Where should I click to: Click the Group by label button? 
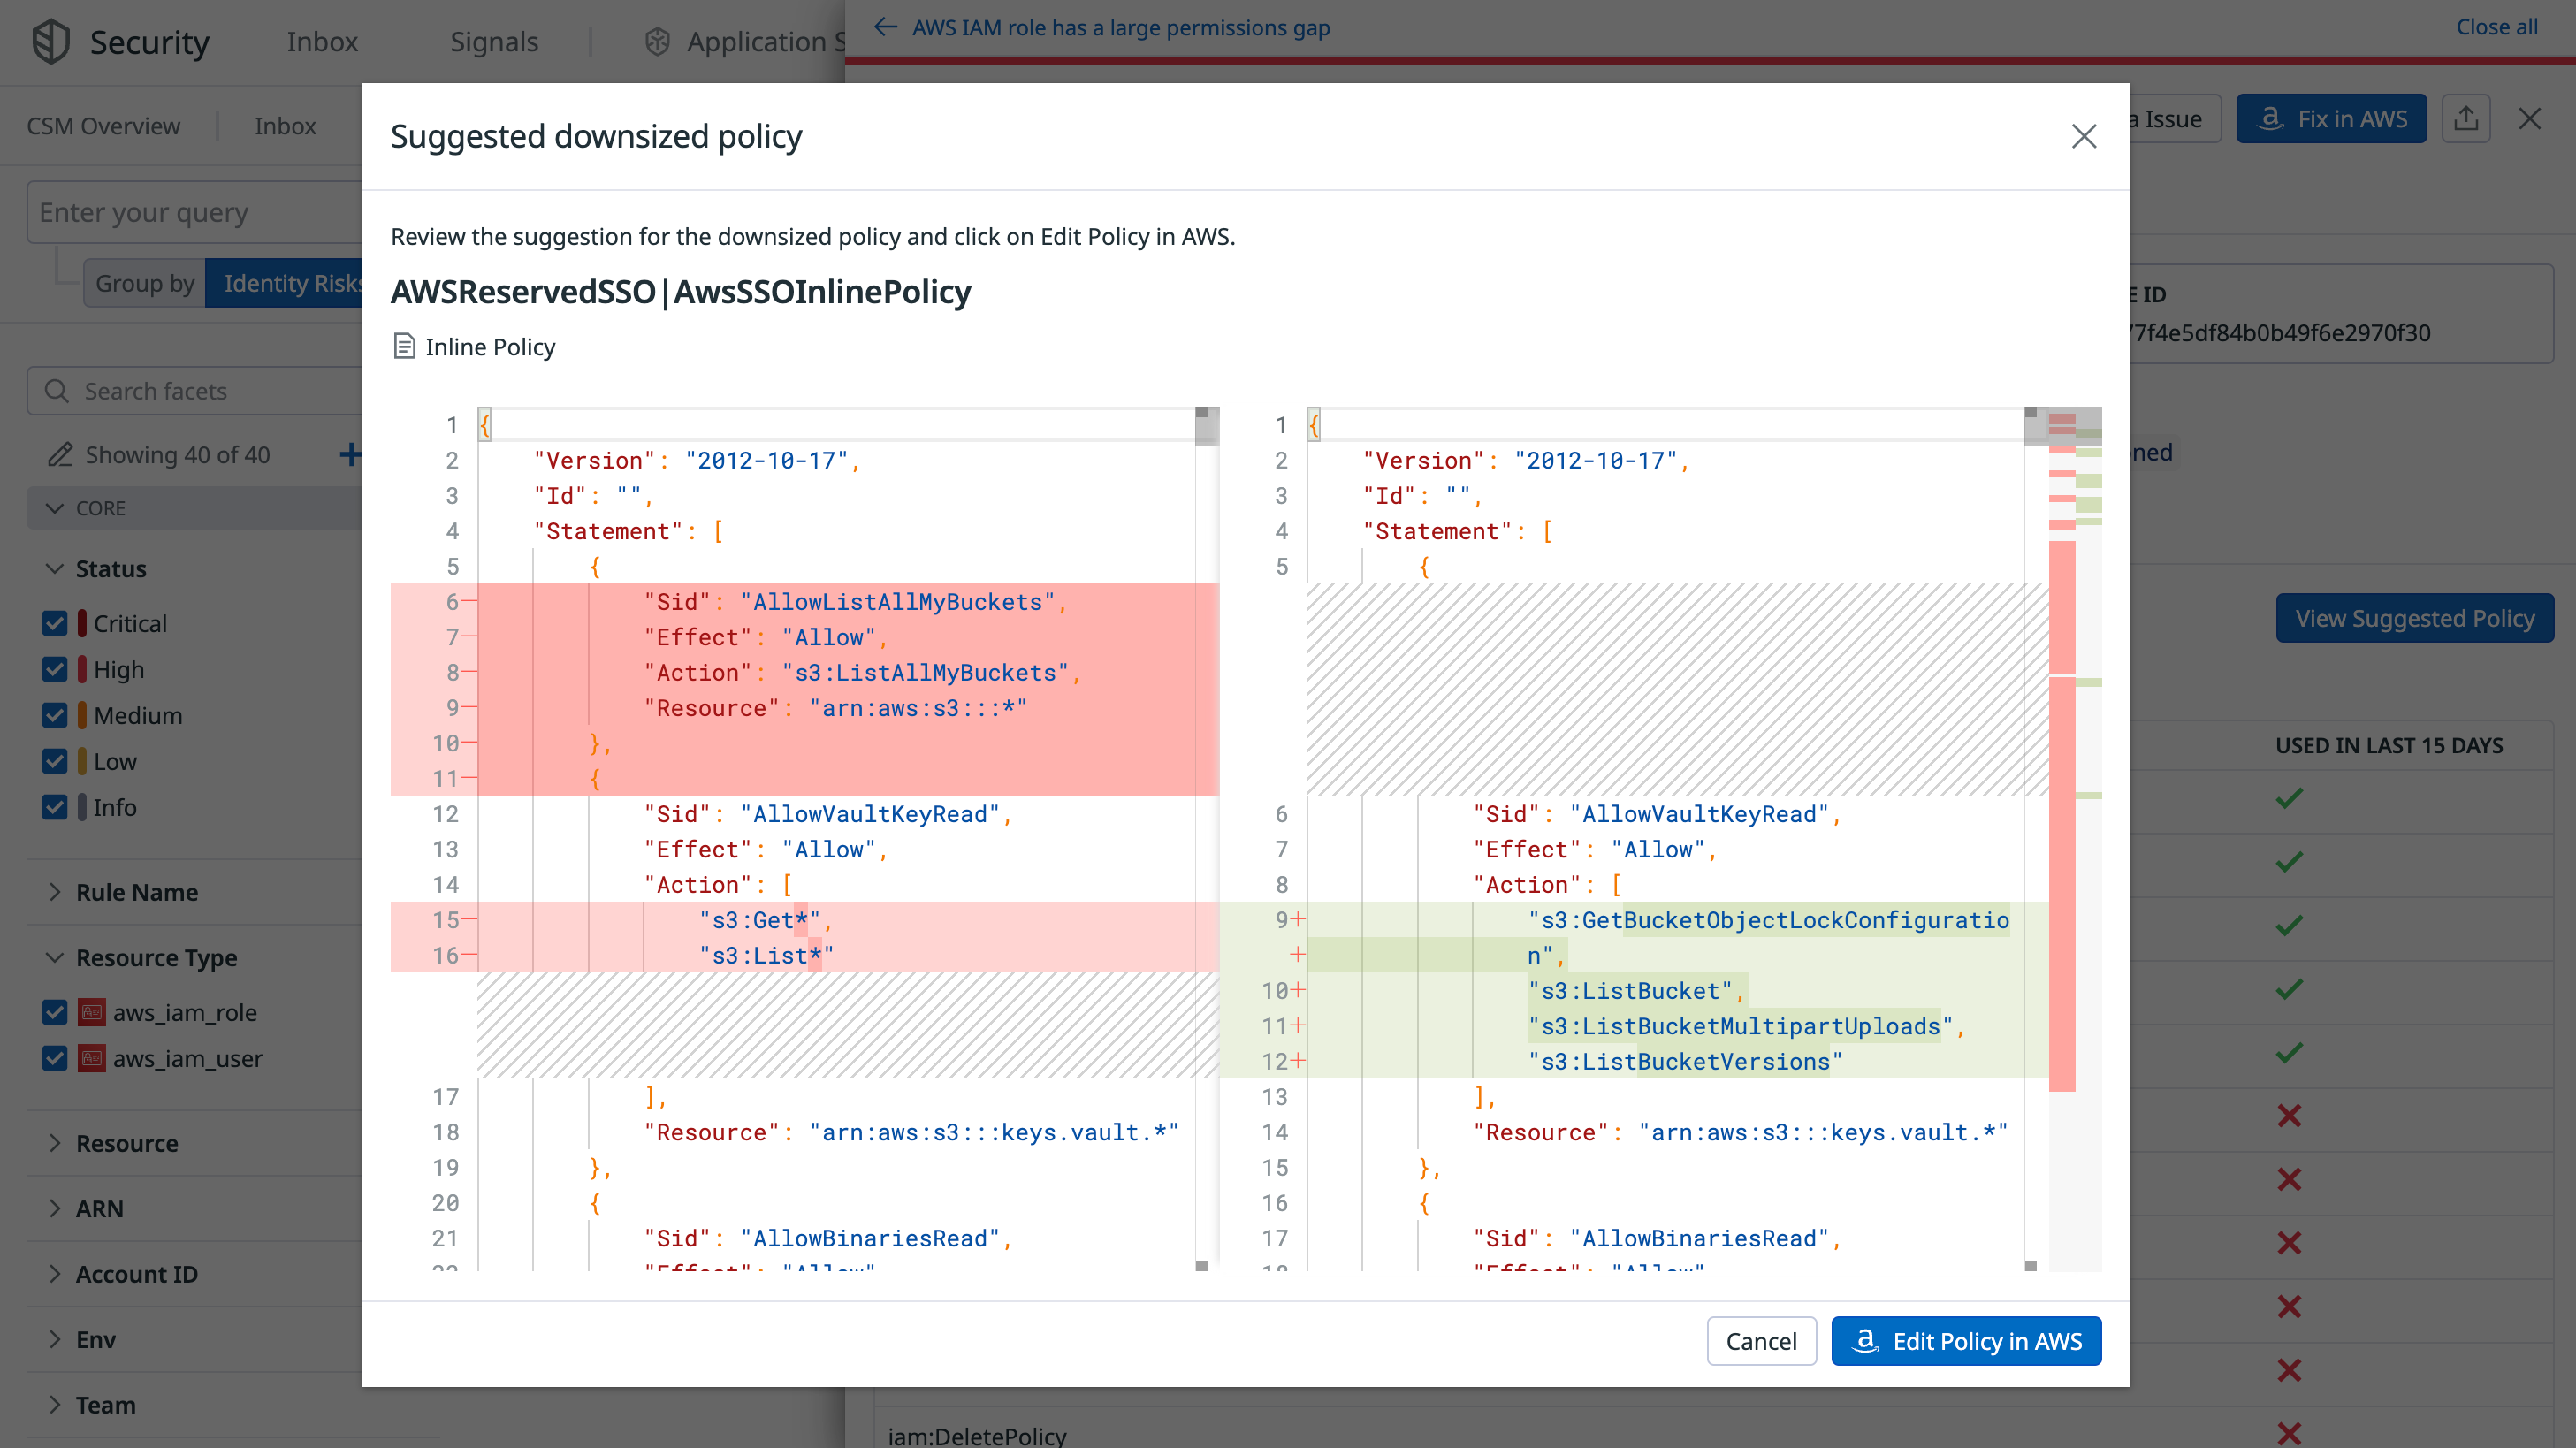click(x=145, y=283)
